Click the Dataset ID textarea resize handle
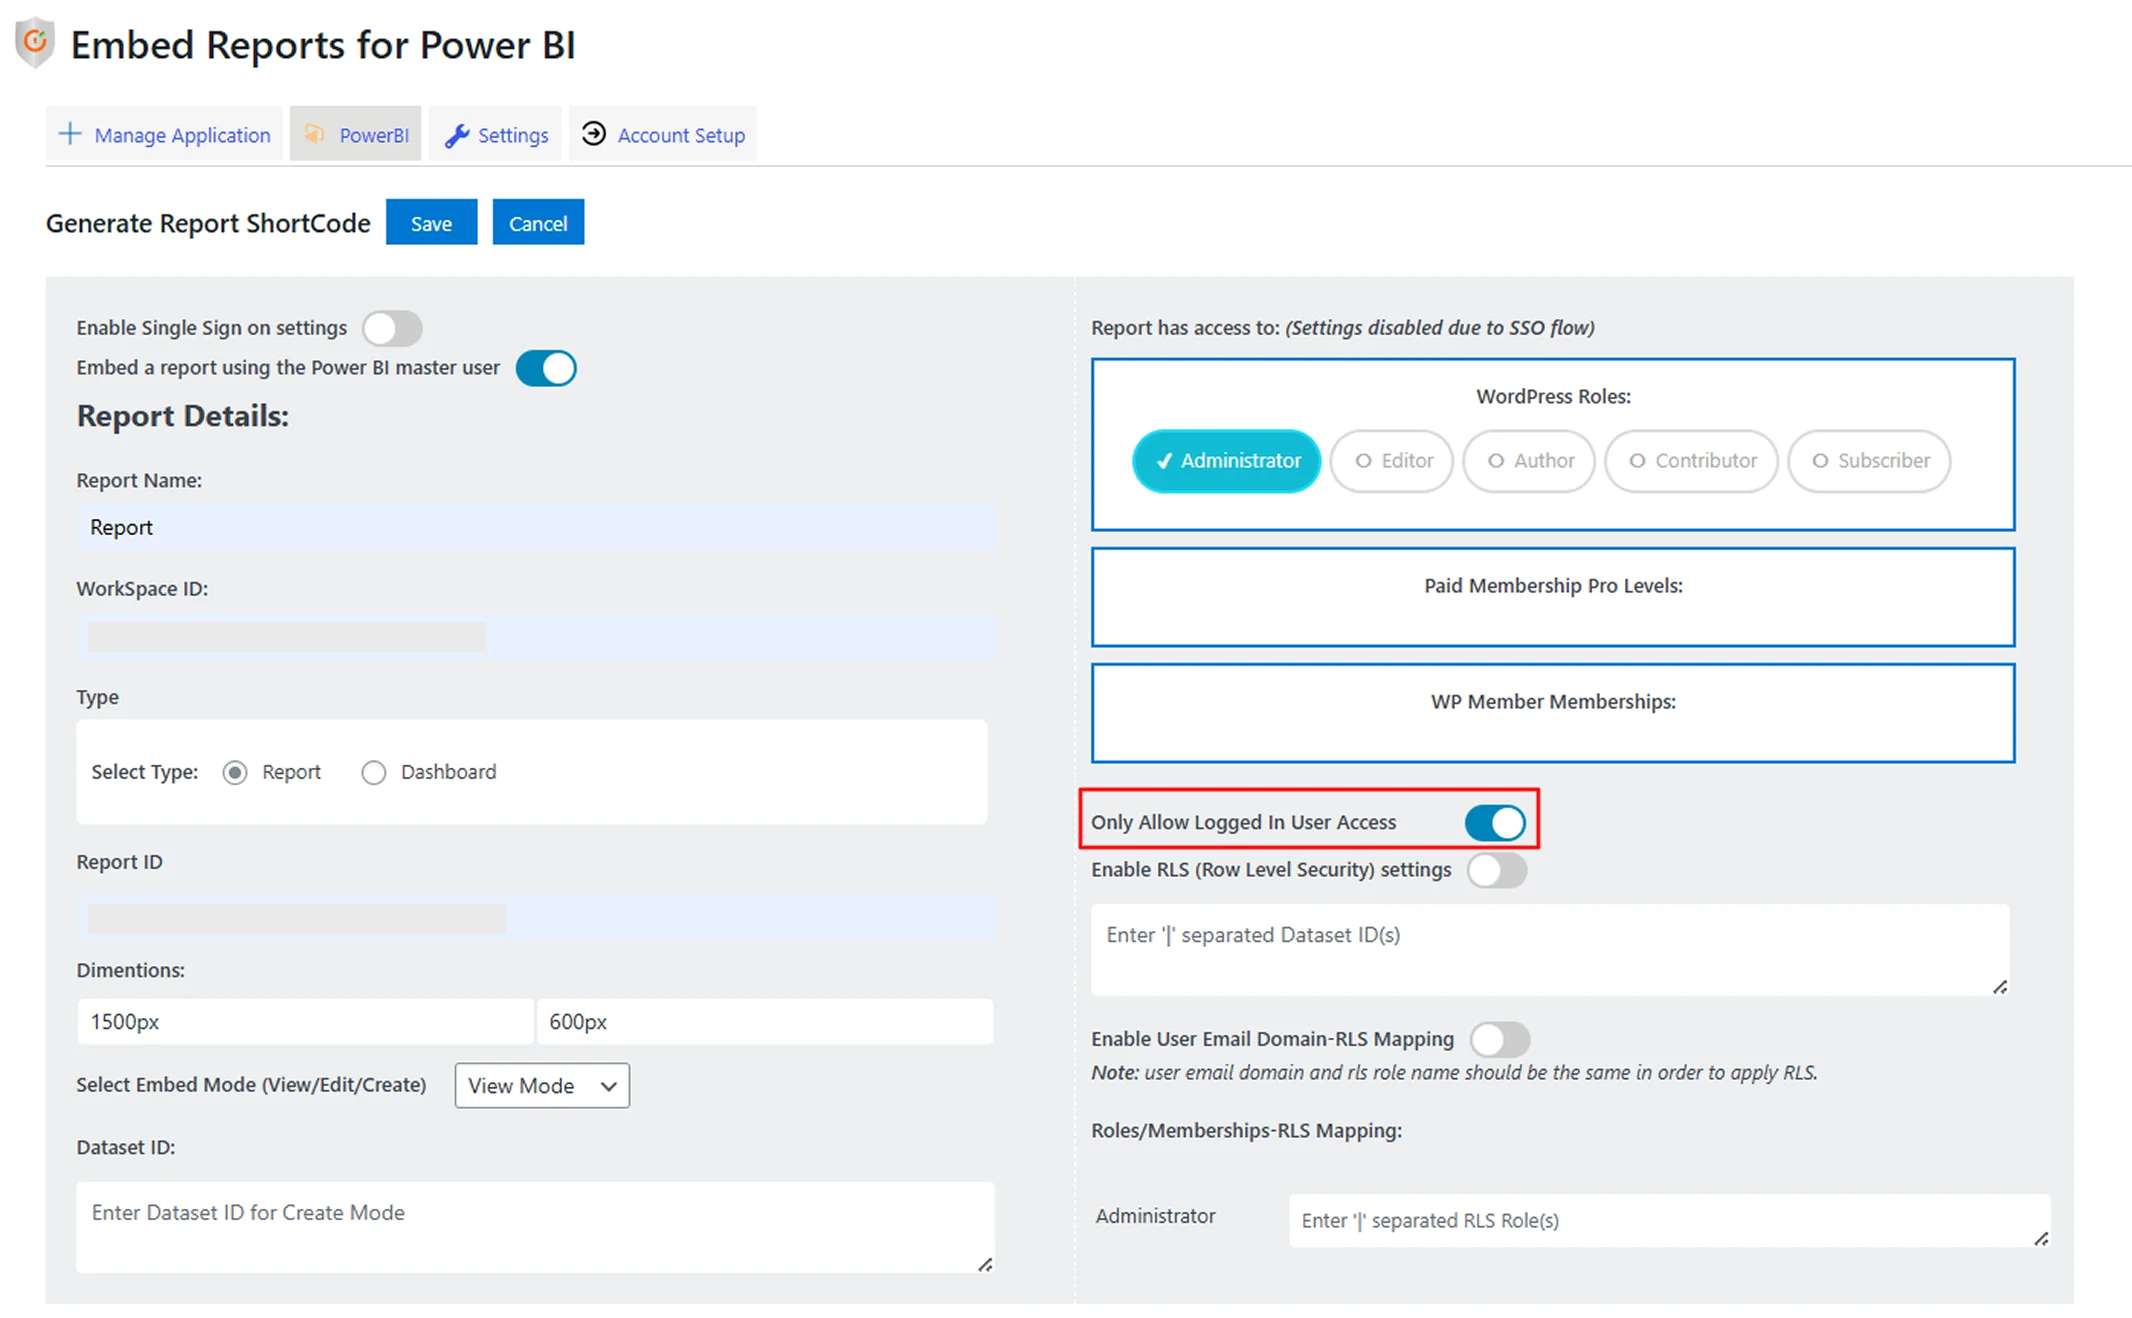This screenshot has width=2132, height=1318. [x=985, y=1264]
